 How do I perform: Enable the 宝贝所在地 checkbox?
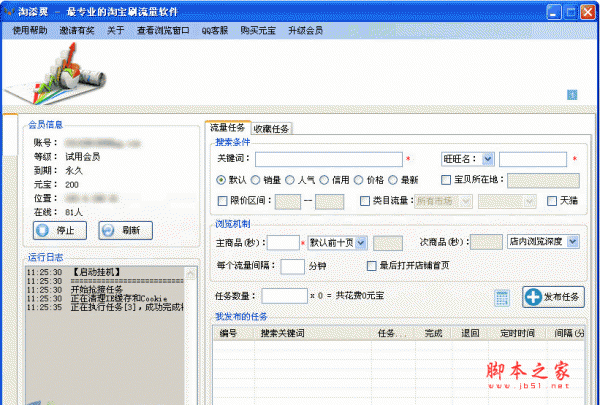click(x=446, y=180)
